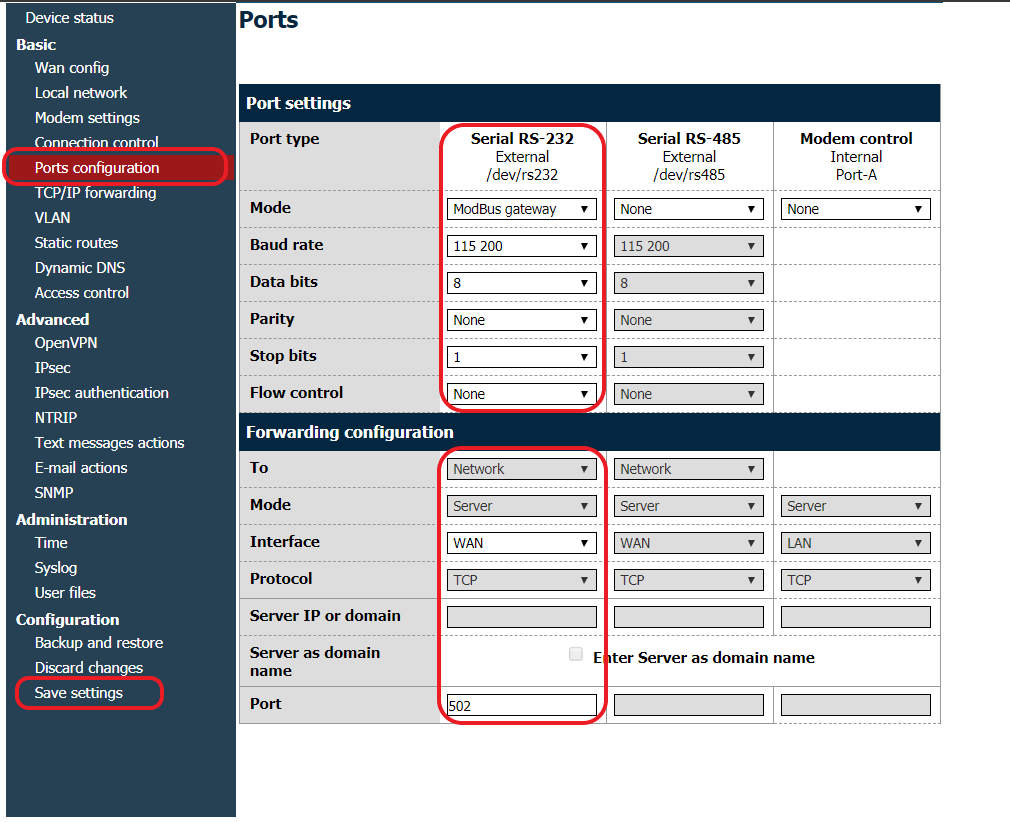1010x822 pixels.
Task: Open Modem settings page
Action: tap(87, 118)
